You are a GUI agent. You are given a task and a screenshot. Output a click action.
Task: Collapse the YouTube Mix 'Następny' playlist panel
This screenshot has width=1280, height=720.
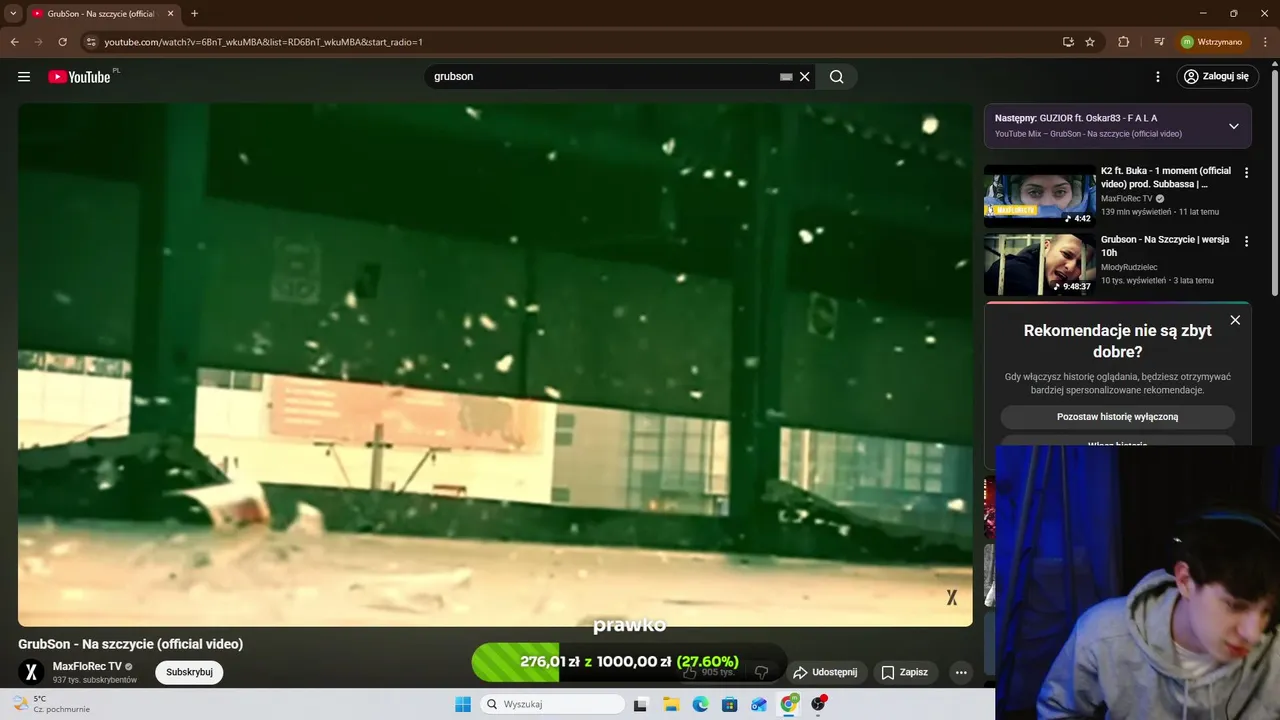pos(1233,126)
